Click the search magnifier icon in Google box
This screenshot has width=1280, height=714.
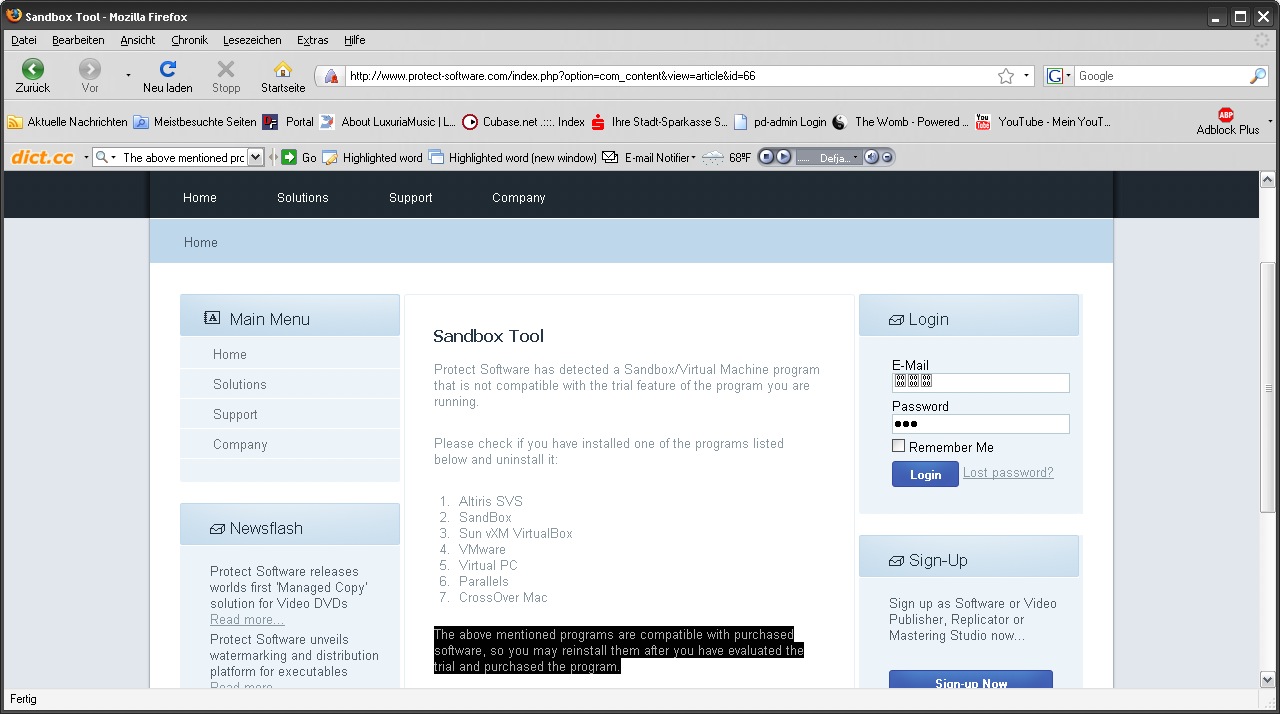pos(1258,76)
